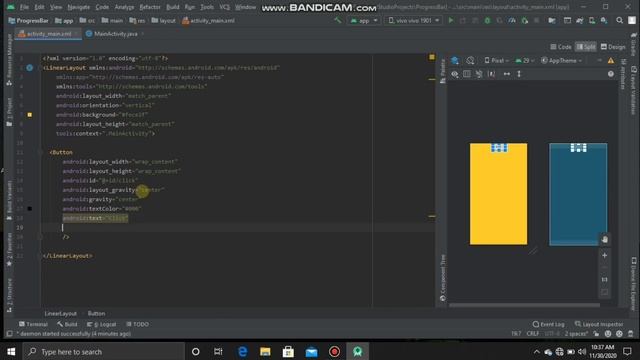Open the Logcat tool window
Image resolution: width=640 pixels, height=360 pixels.
click(x=101, y=324)
